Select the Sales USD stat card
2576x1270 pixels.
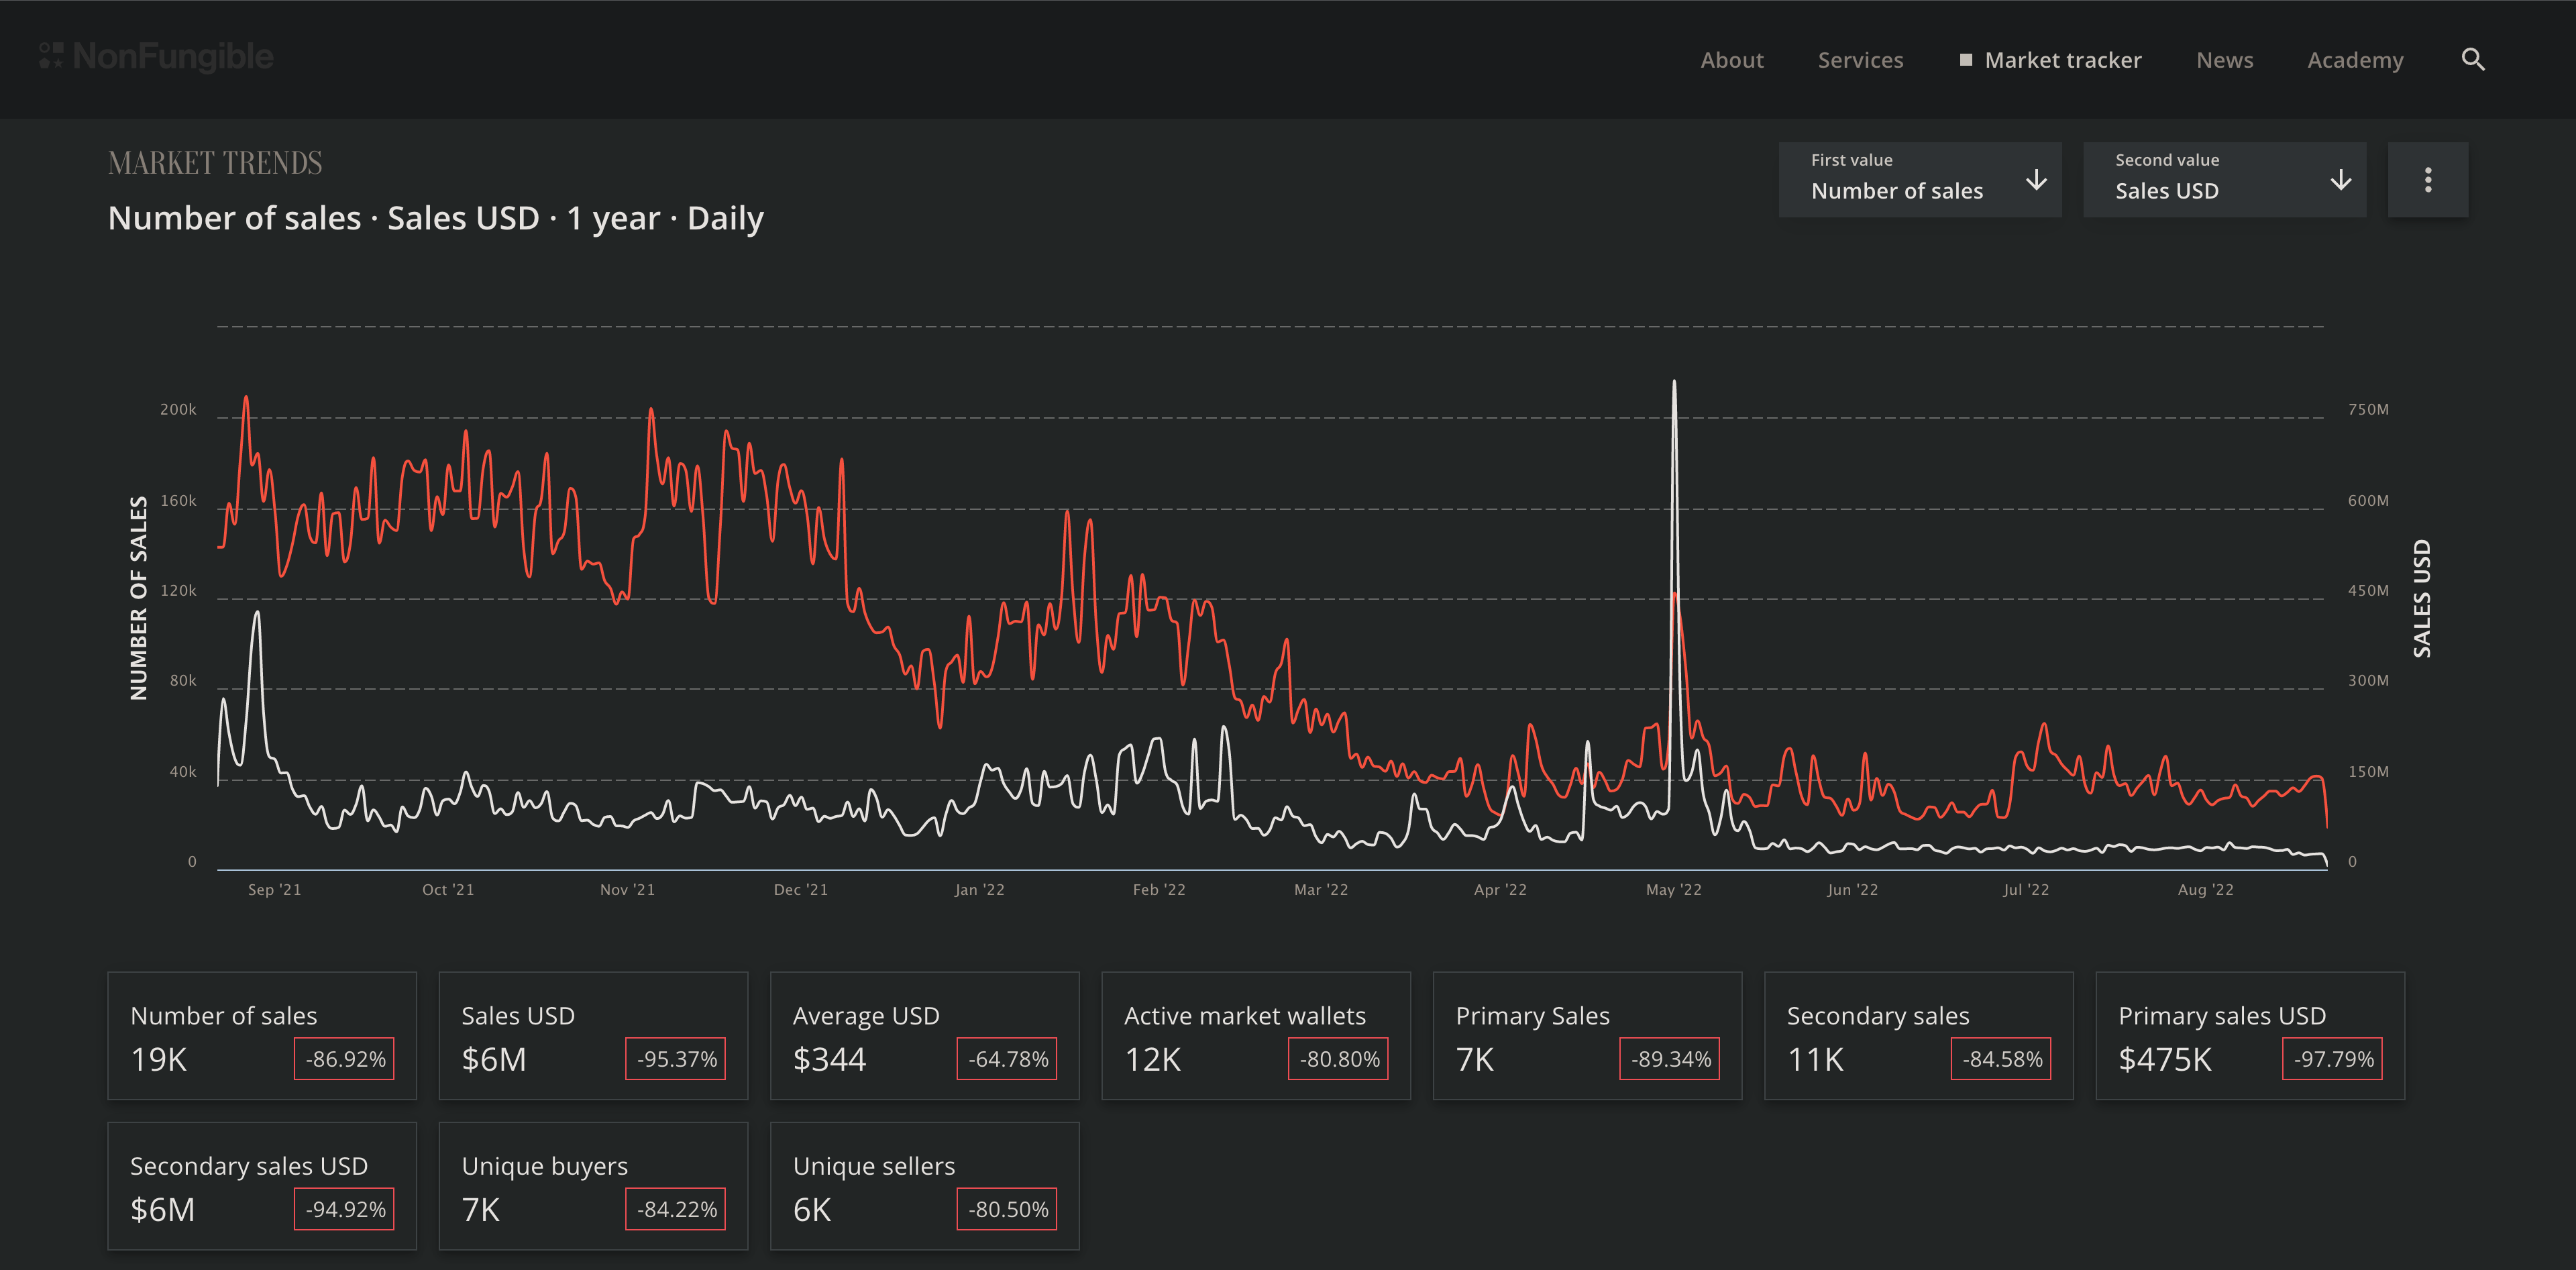593,1035
